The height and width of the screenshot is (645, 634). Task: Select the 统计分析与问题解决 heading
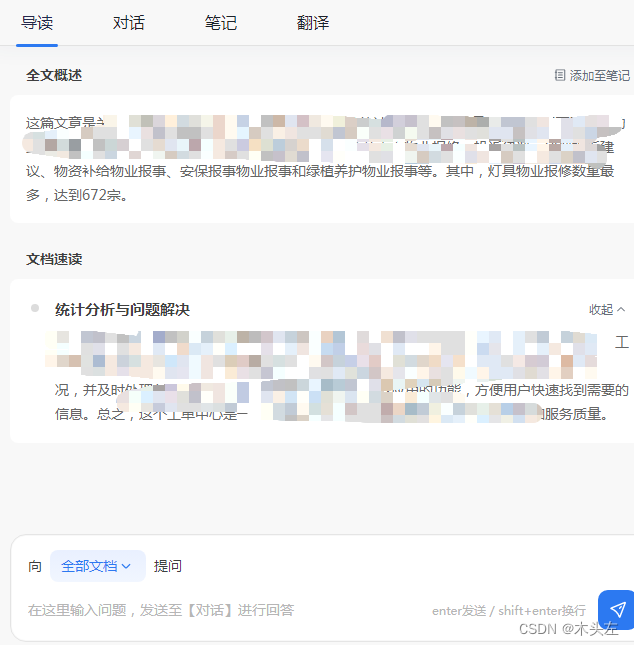(x=122, y=309)
